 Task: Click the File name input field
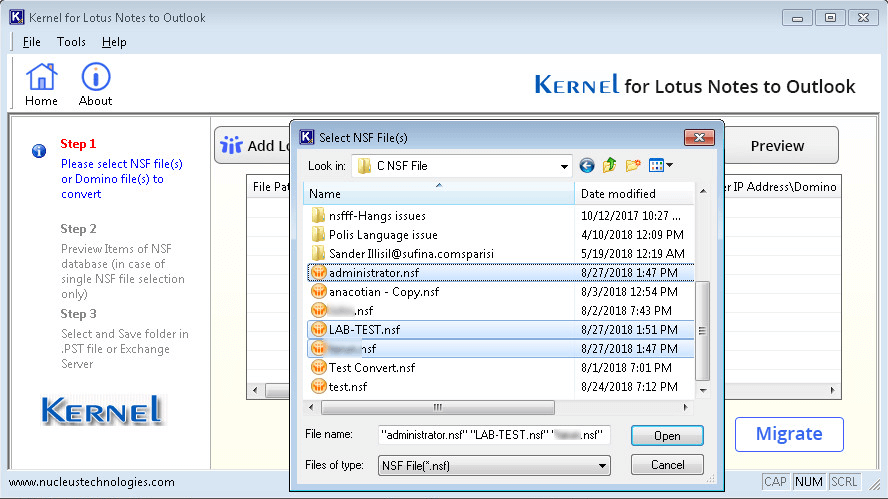pyautogui.click(x=493, y=435)
